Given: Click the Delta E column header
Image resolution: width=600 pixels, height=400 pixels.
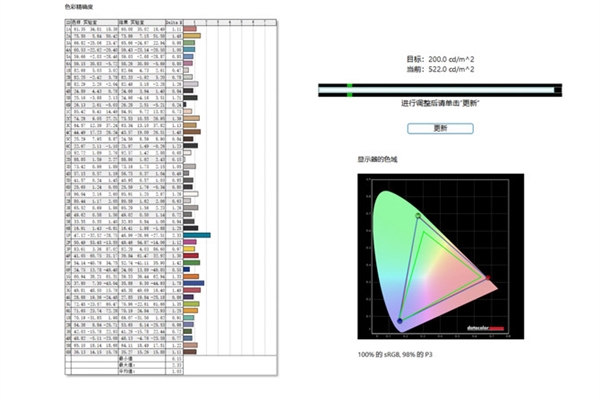Looking at the screenshot, I should click(x=174, y=21).
